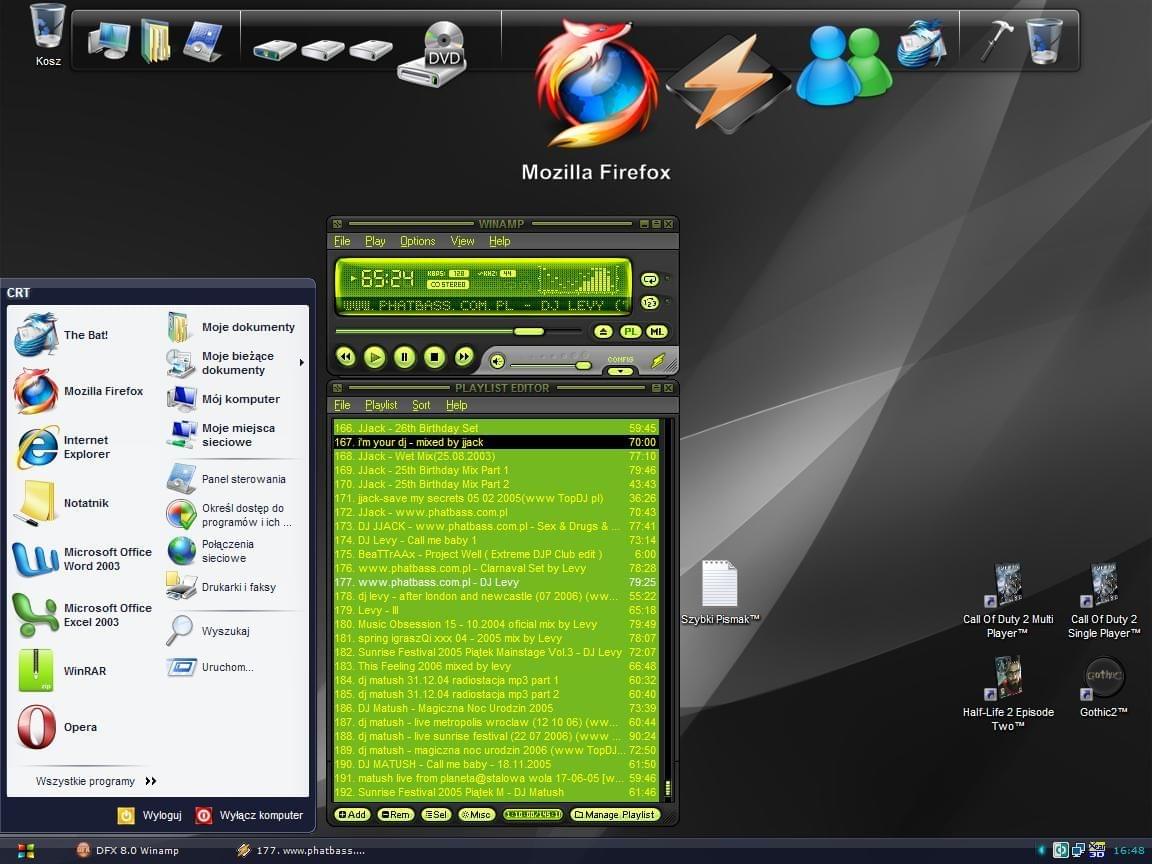Click the large Firefox dock icon
The image size is (1152, 864).
[x=596, y=83]
